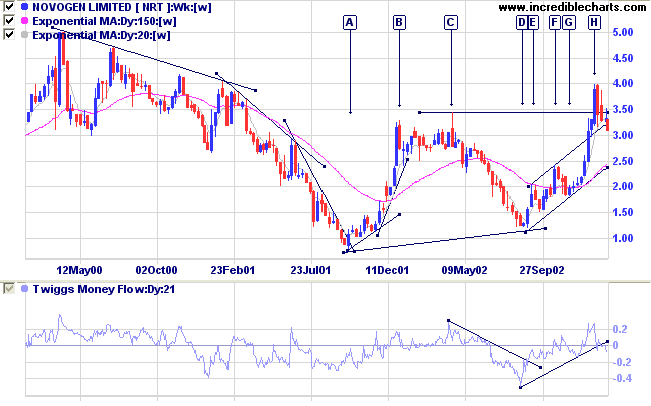Click the 02Oct00 date axis label
The image size is (651, 406).
coord(157,270)
